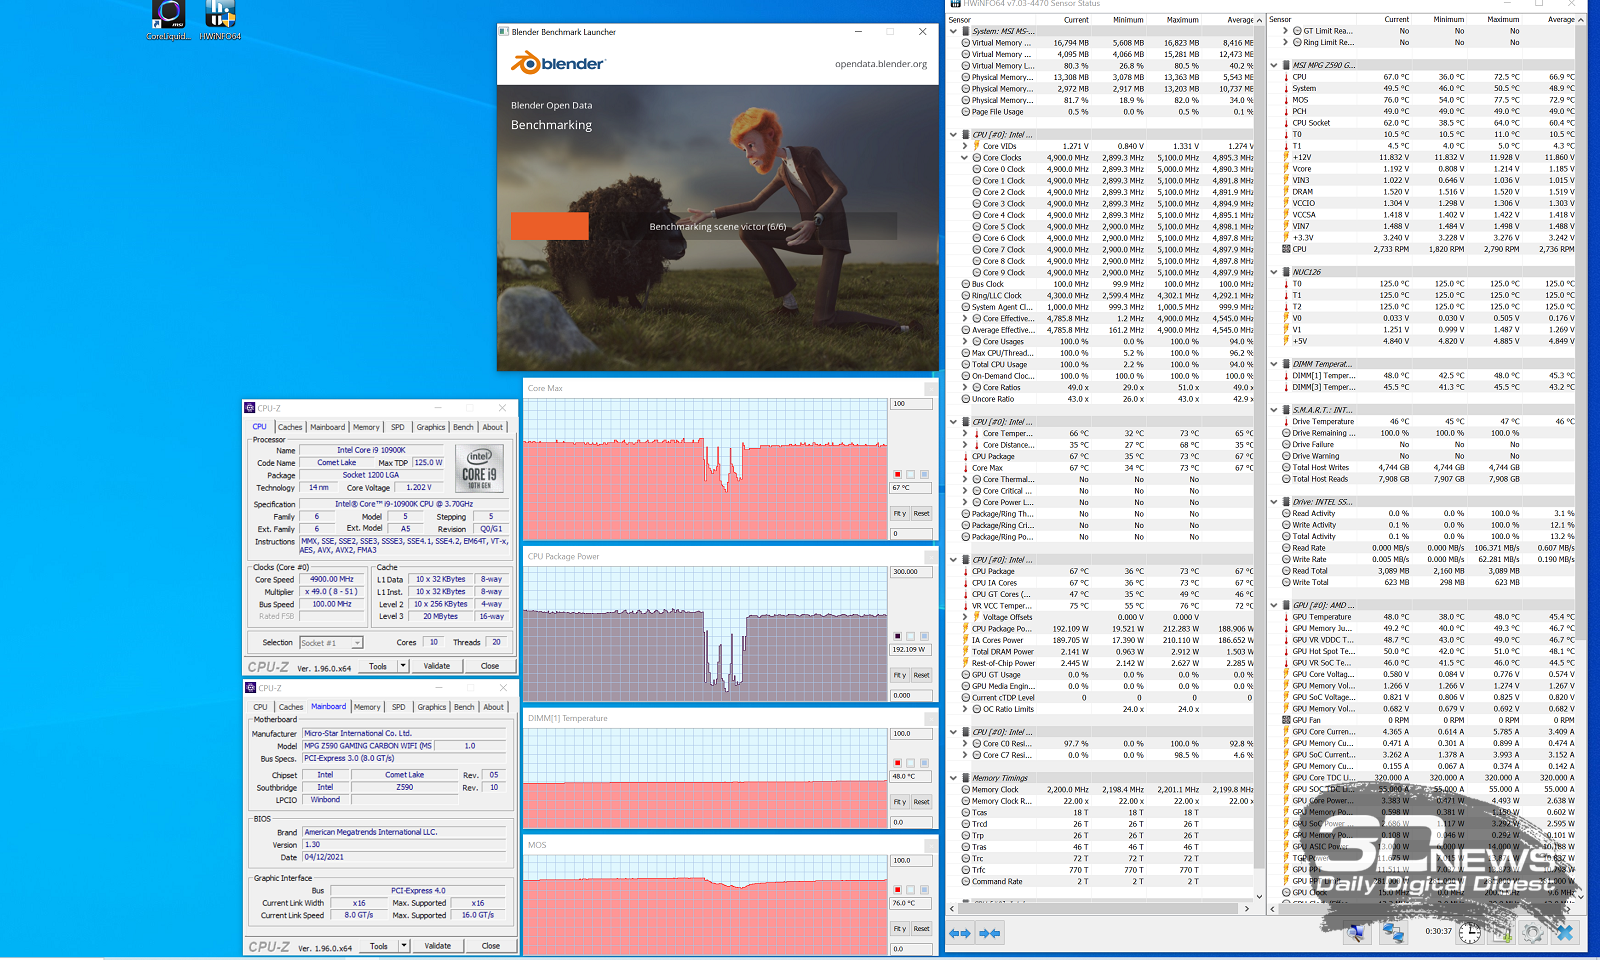Click the GPU Fan sensor icon

pos(1286,720)
